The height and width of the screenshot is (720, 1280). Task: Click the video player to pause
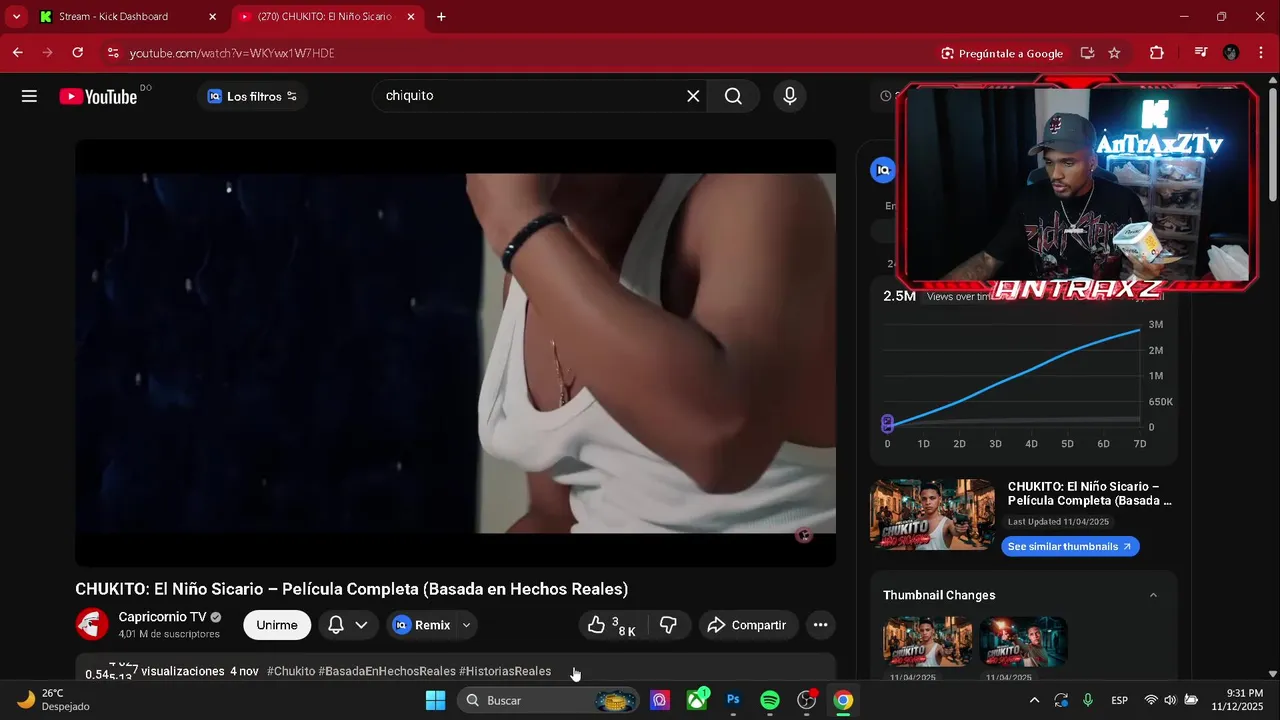(x=455, y=353)
